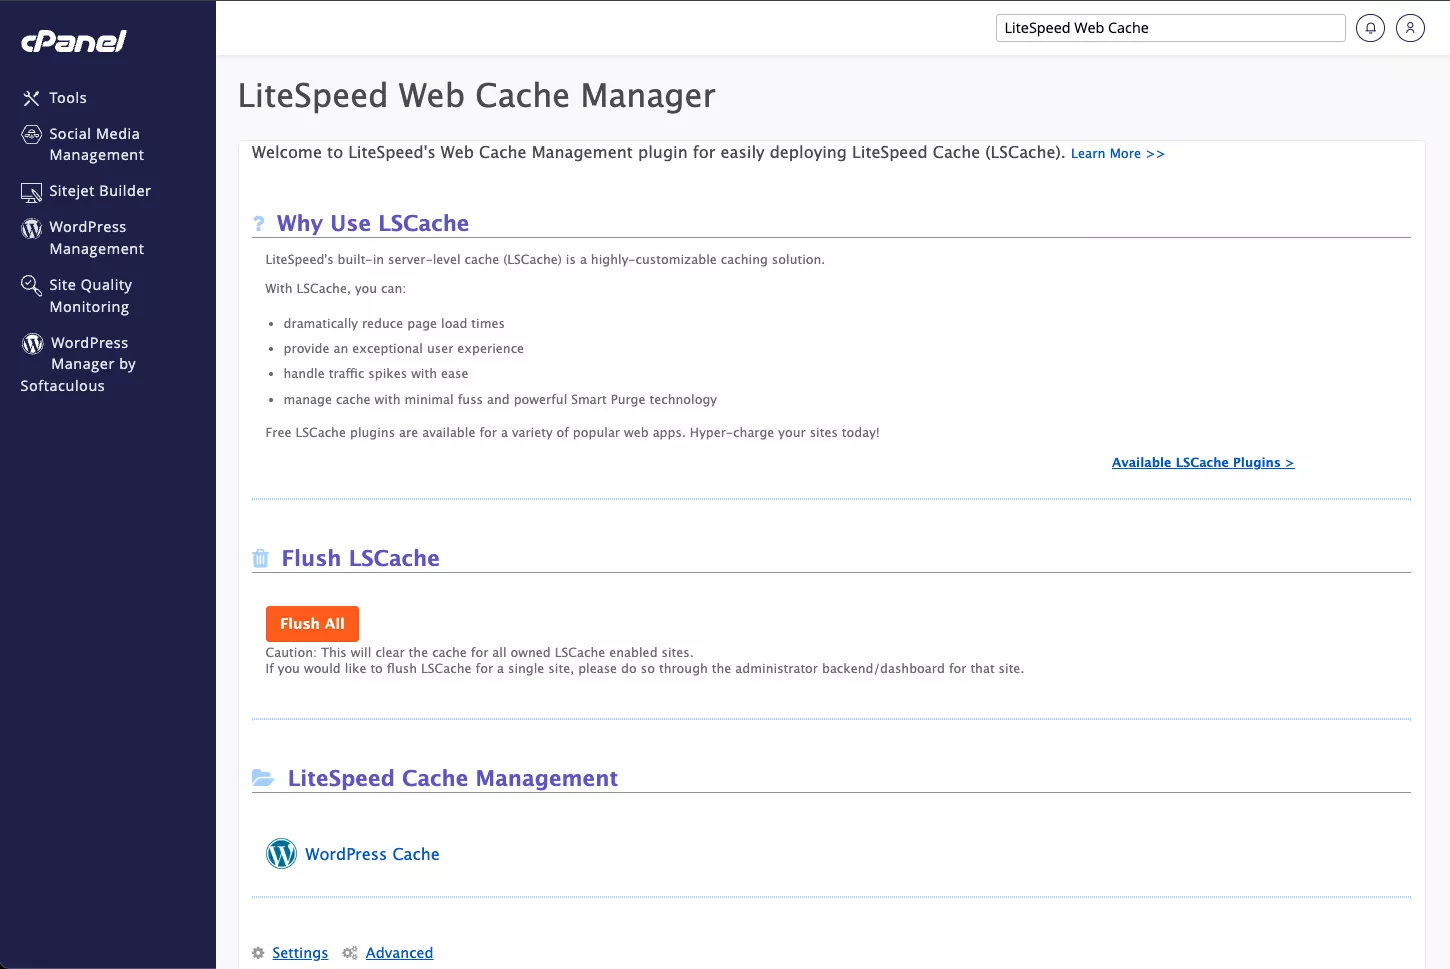The height and width of the screenshot is (969, 1450).
Task: Click the double-gear icon before Advanced
Action: [349, 952]
